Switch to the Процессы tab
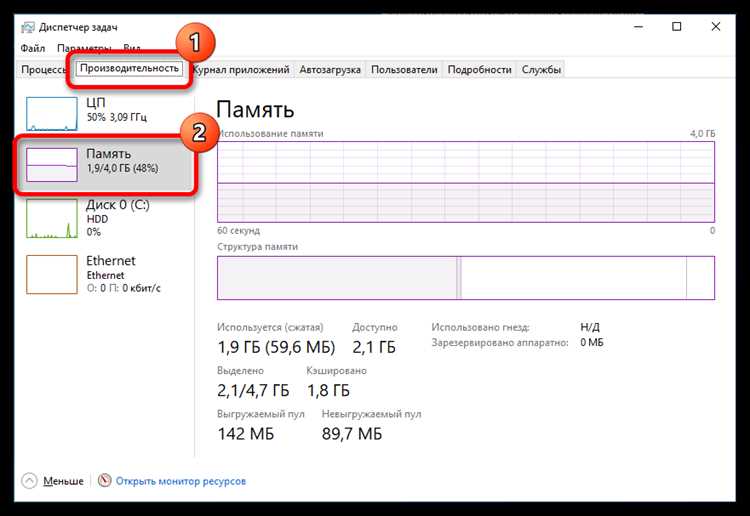The height and width of the screenshot is (516, 750). (43, 70)
